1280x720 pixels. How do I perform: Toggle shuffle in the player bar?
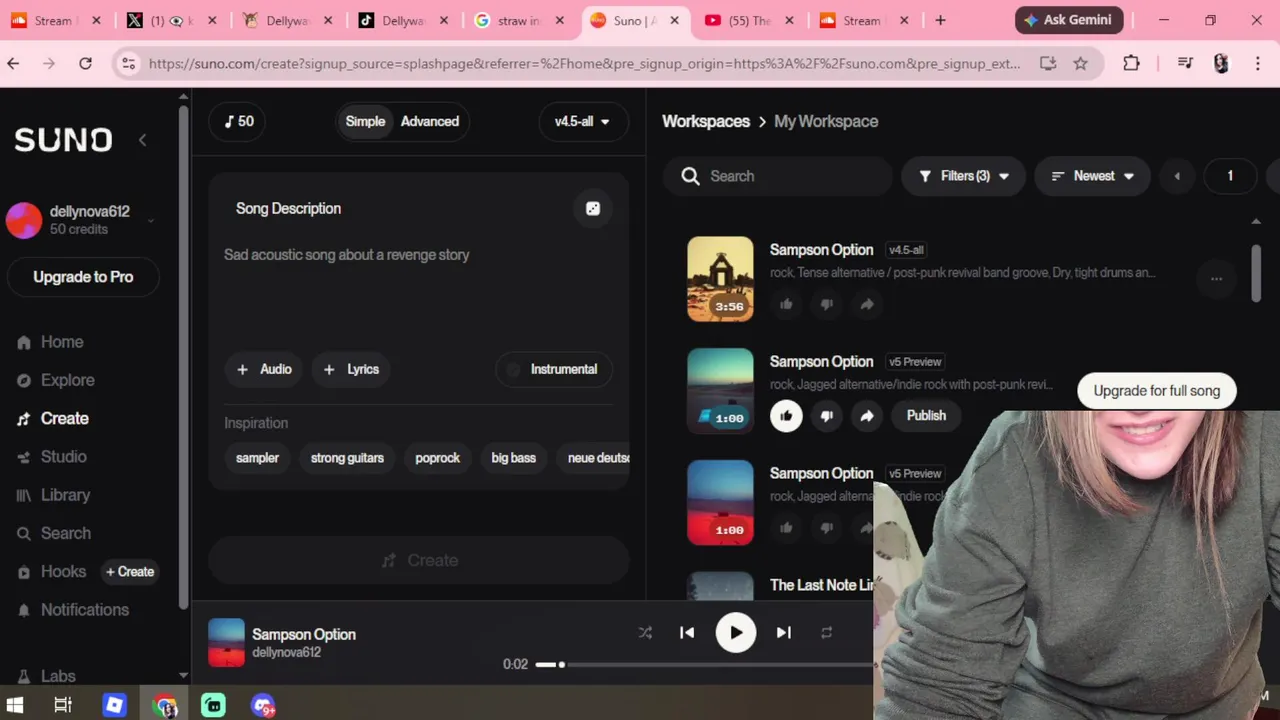pyautogui.click(x=645, y=632)
